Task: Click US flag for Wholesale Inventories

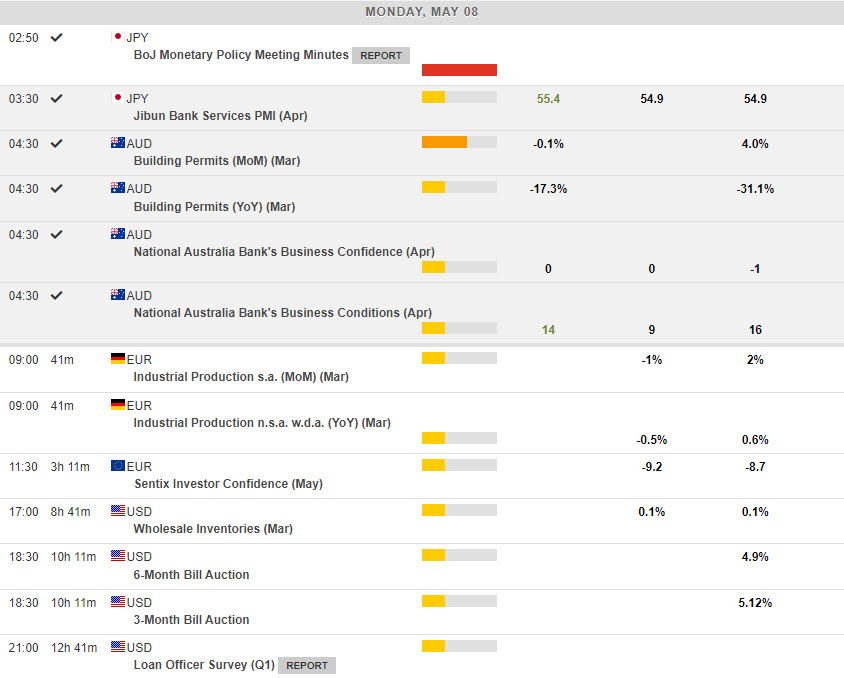Action: pos(117,511)
